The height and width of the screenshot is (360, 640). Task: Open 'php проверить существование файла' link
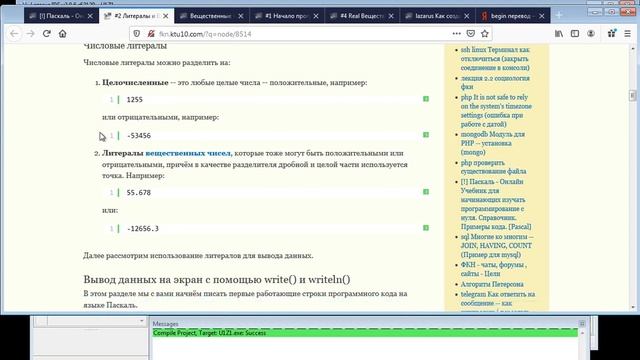click(493, 167)
